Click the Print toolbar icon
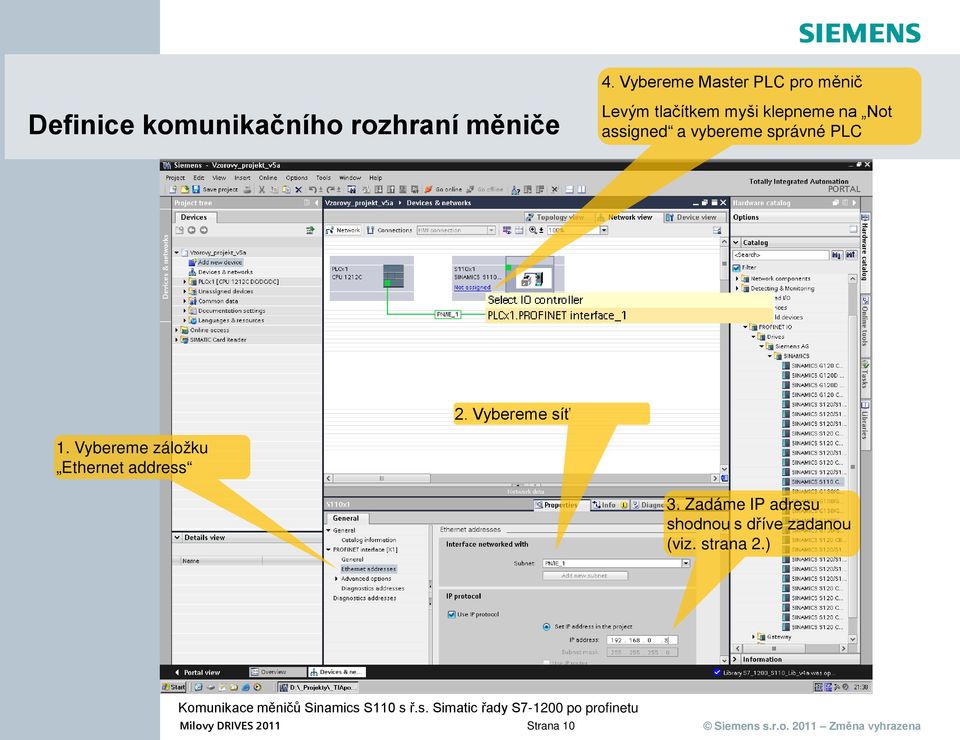The image size is (960, 740). pos(247,190)
